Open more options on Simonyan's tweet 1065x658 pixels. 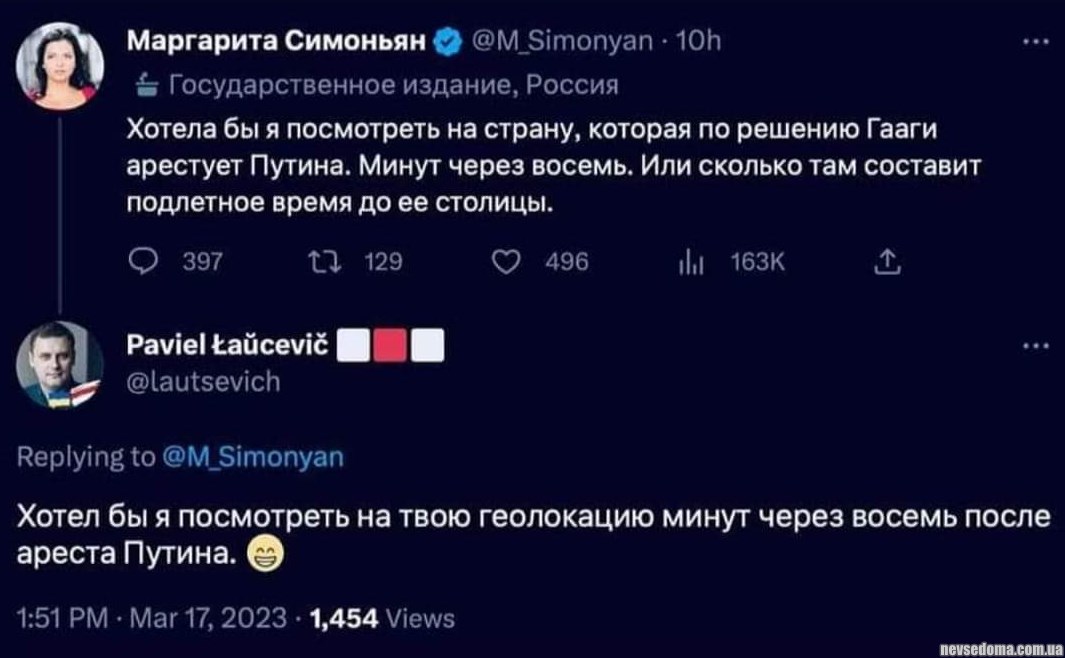tap(1037, 42)
